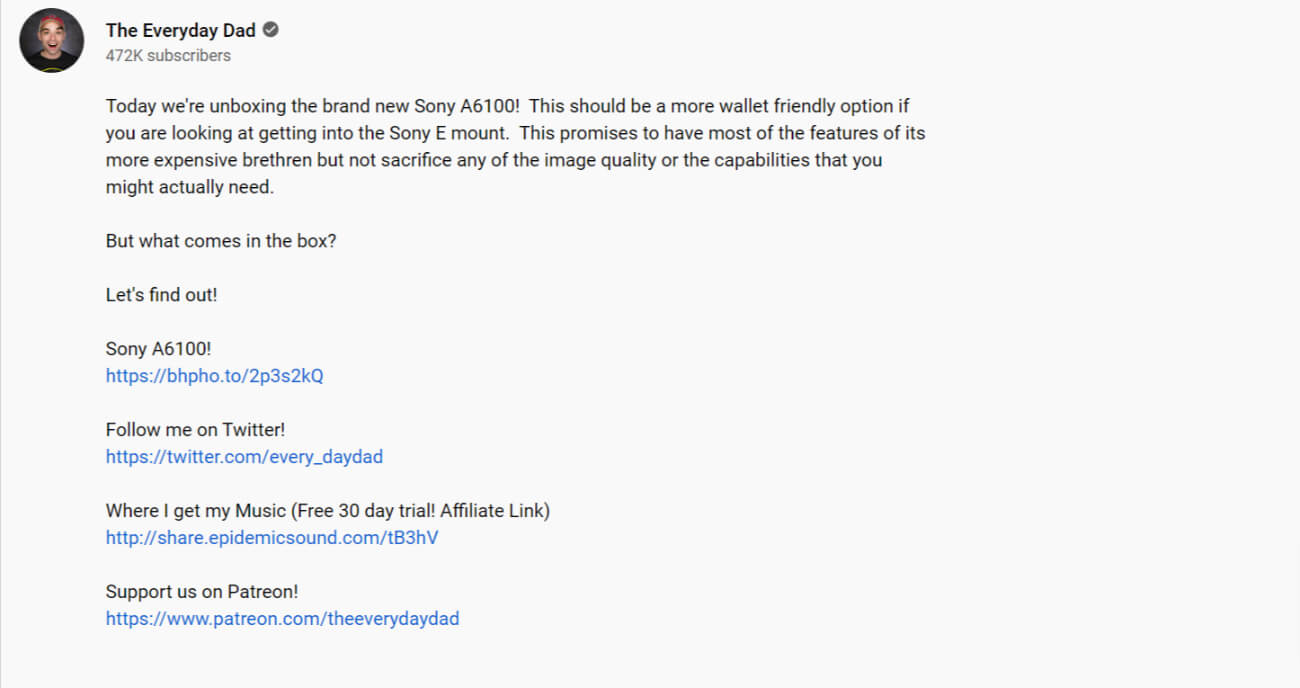Open the patreon.com/theeverydaydad link

pyautogui.click(x=283, y=619)
